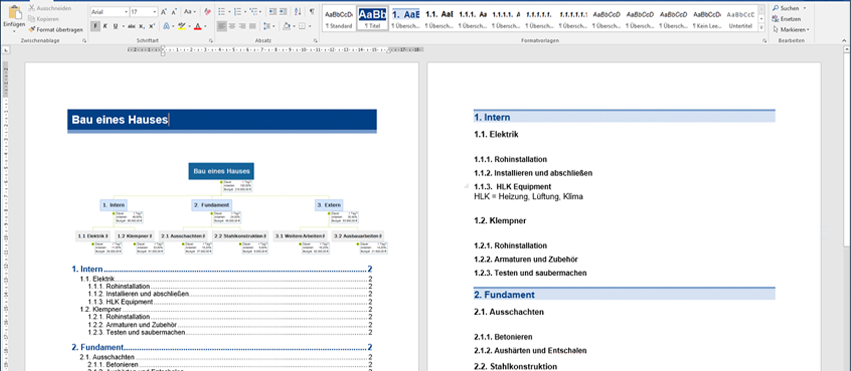The height and width of the screenshot is (371, 851).
Task: Open the highlight color dropdown arrow
Action: click(189, 26)
